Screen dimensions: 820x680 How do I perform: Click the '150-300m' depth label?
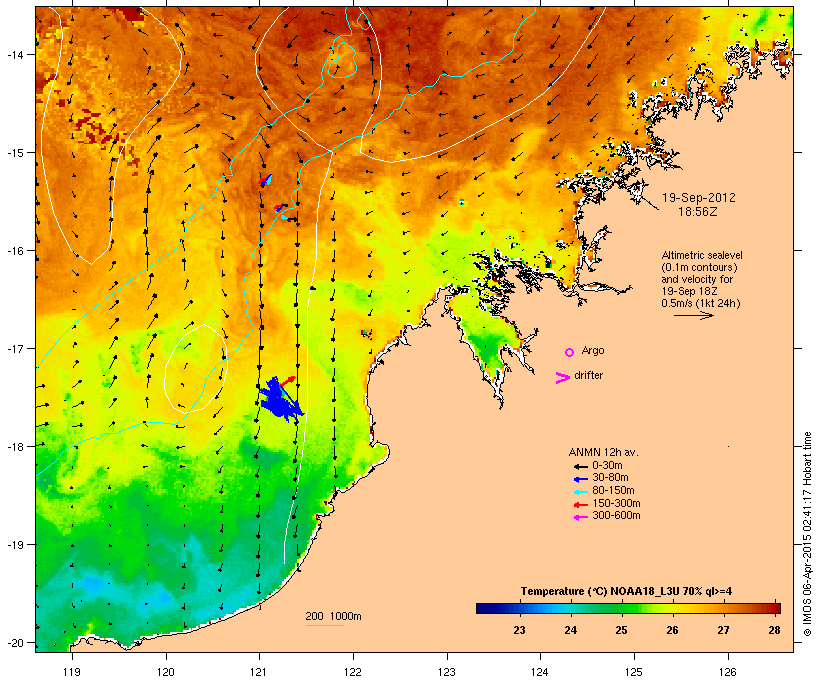616,504
